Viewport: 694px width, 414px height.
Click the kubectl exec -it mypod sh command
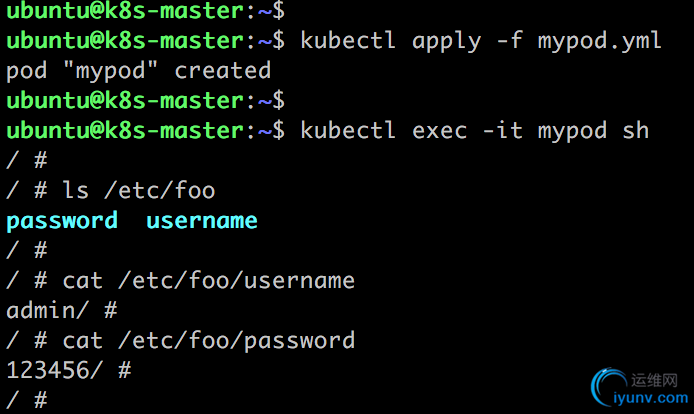474,131
